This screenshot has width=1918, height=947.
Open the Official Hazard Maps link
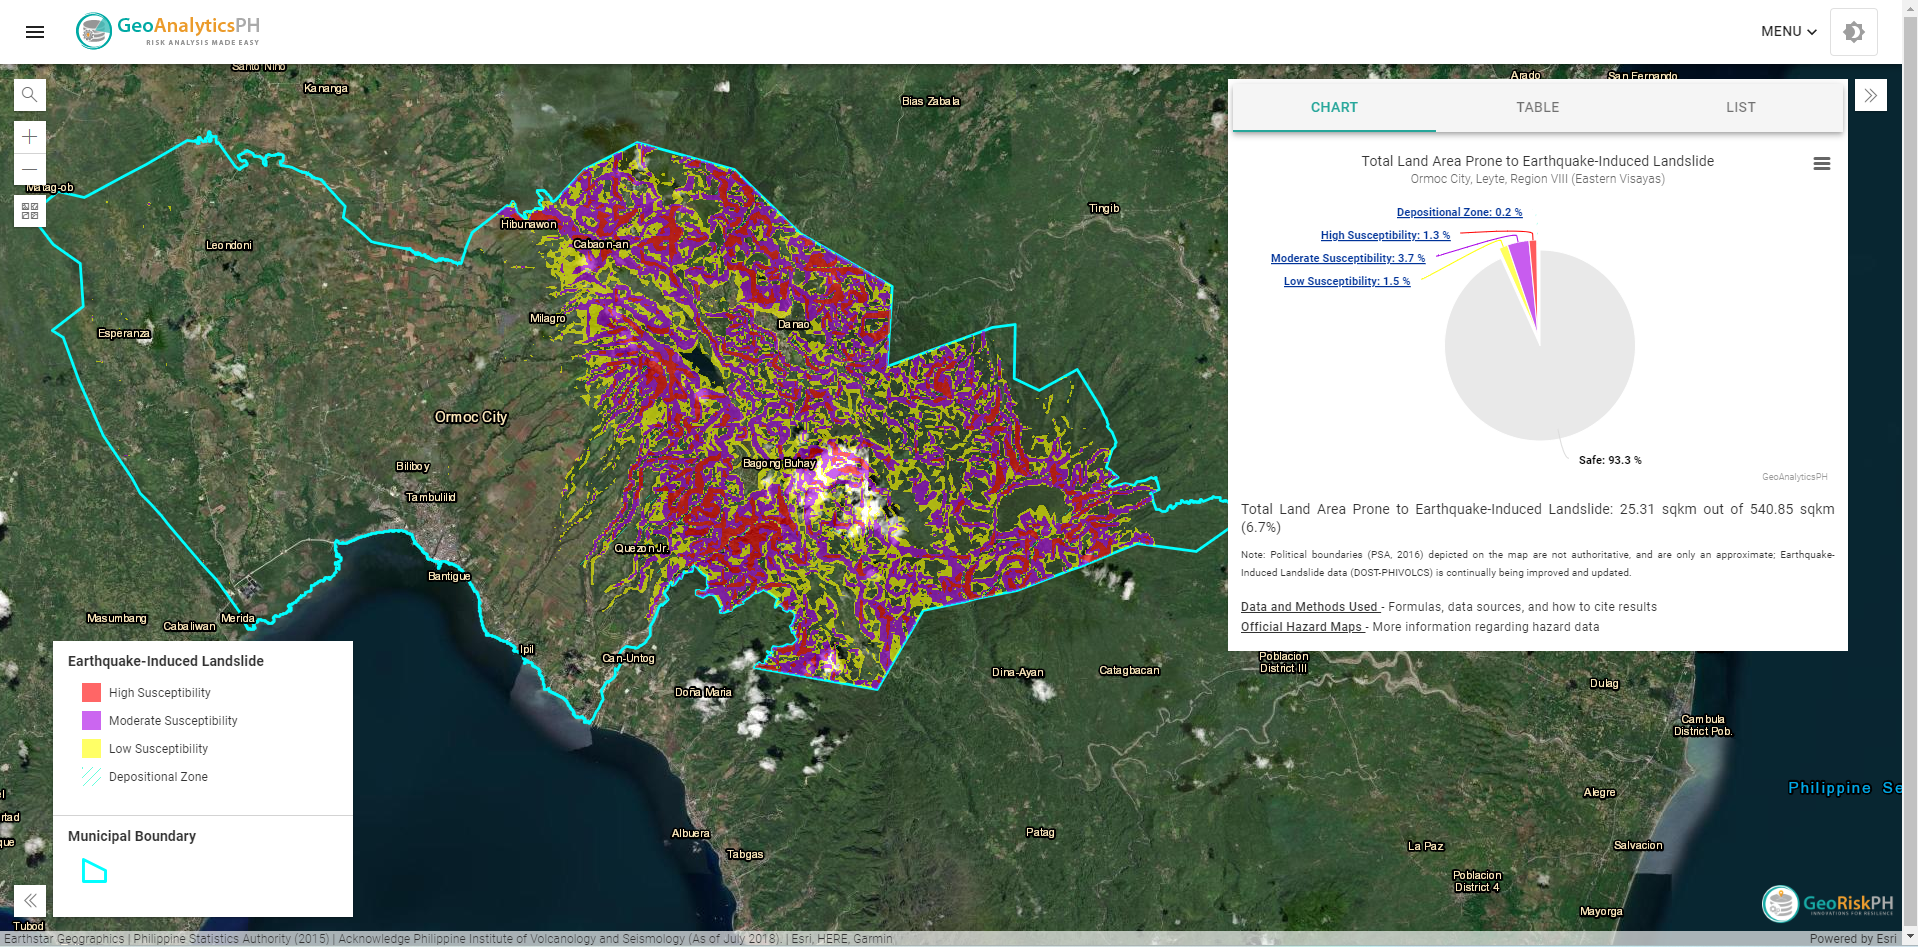1302,627
